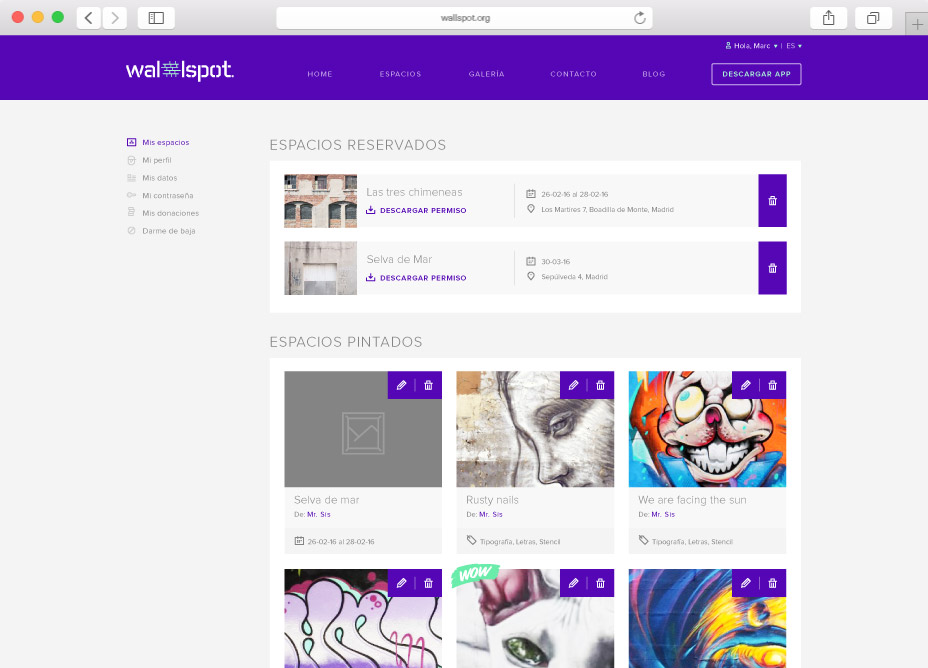Open the Las tres chimeneas thumbnail

320,201
